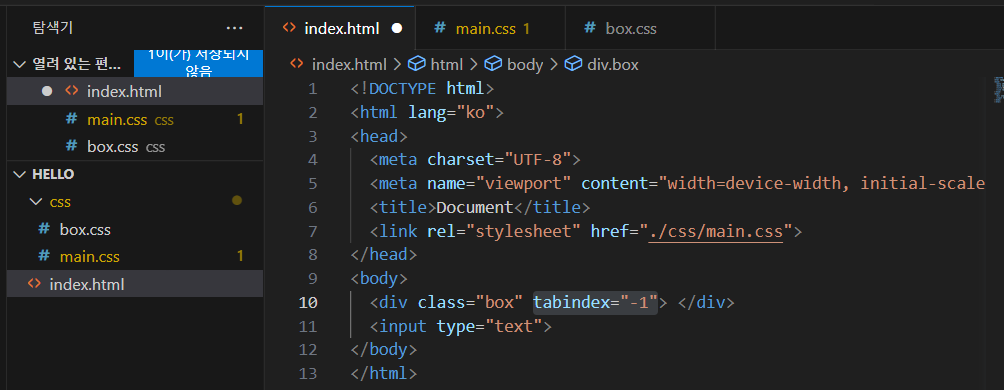Click the closing </html> tag on line 13
Viewport: 1004px width, 390px height.
(384, 374)
